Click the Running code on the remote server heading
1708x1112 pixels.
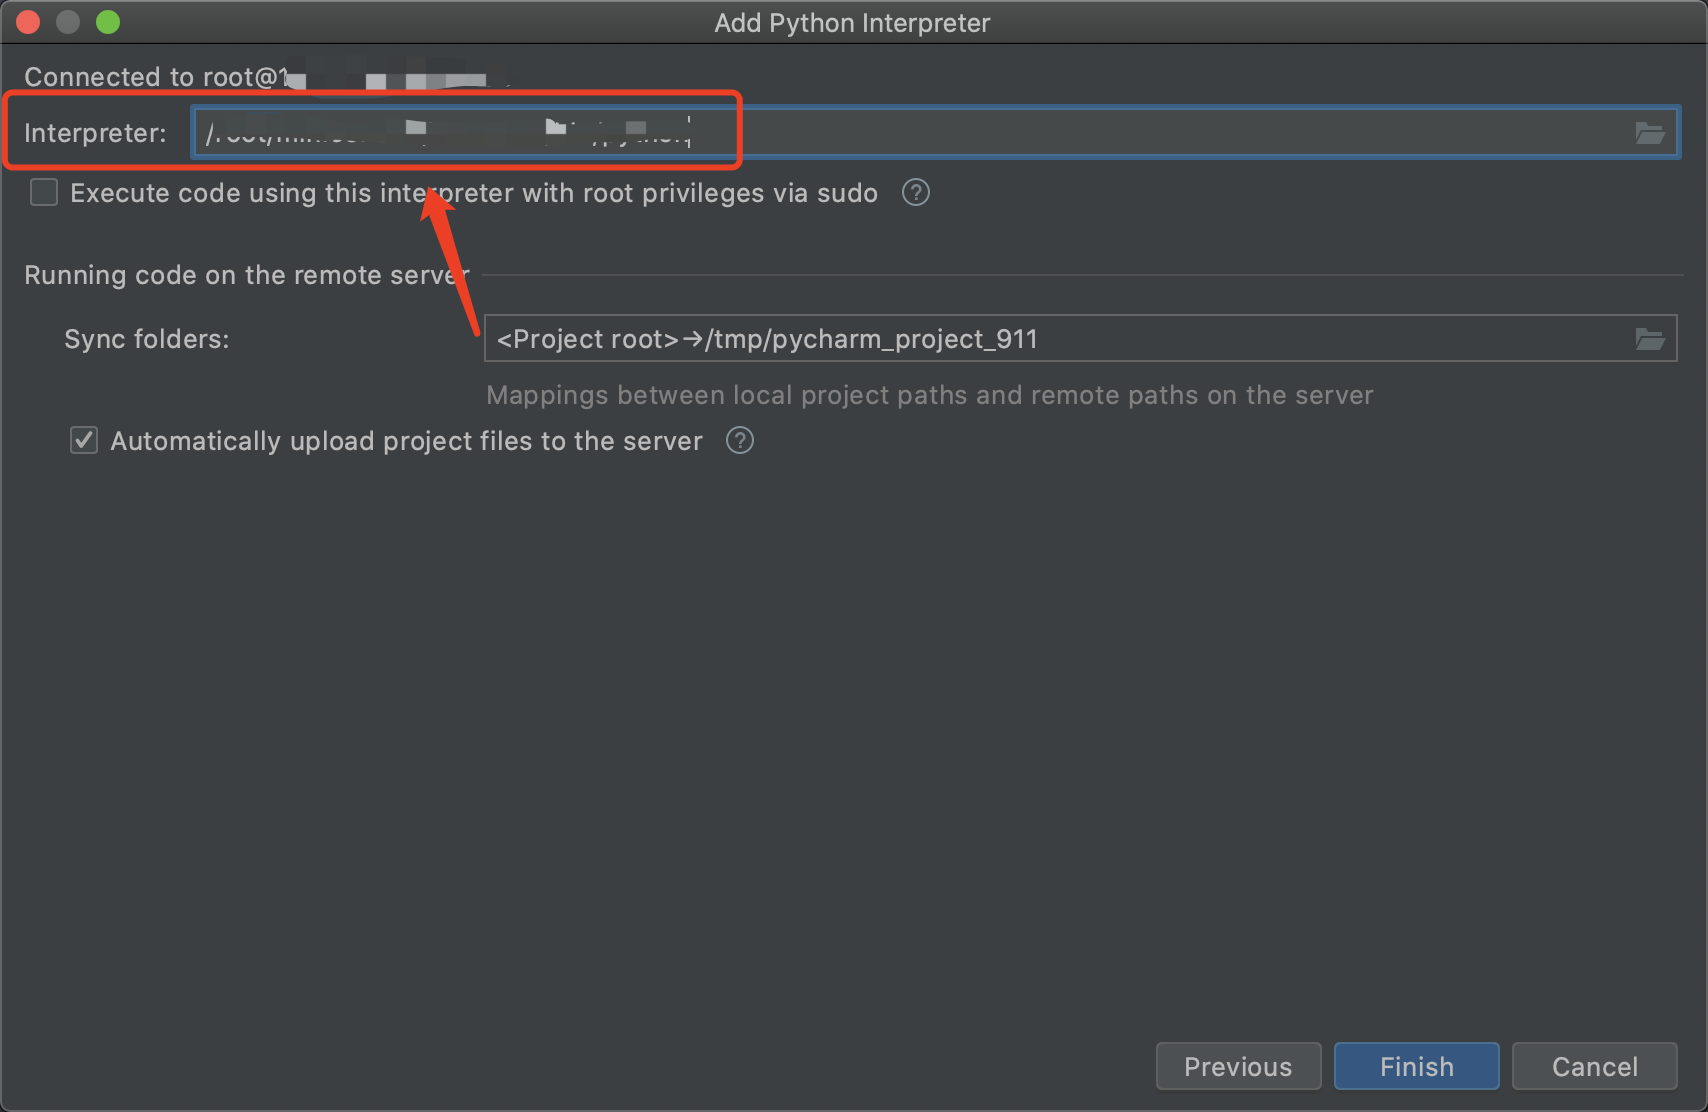(x=246, y=274)
